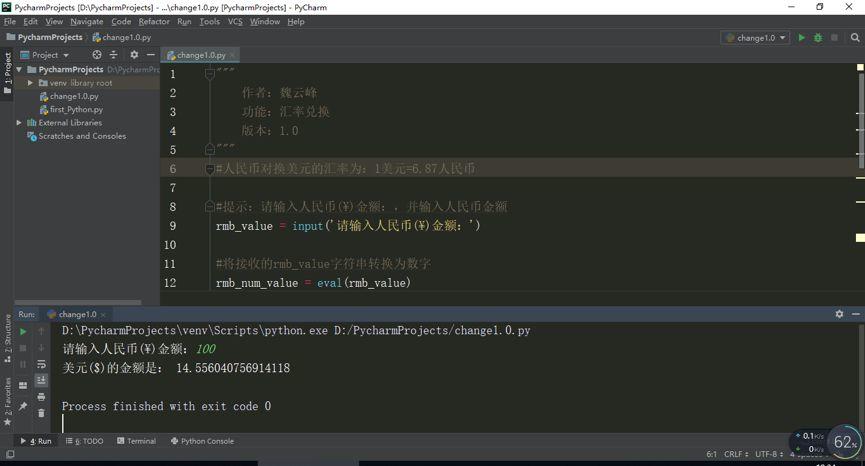Clear all Run console output with trash icon
This screenshot has height=466, width=865.
click(x=41, y=413)
